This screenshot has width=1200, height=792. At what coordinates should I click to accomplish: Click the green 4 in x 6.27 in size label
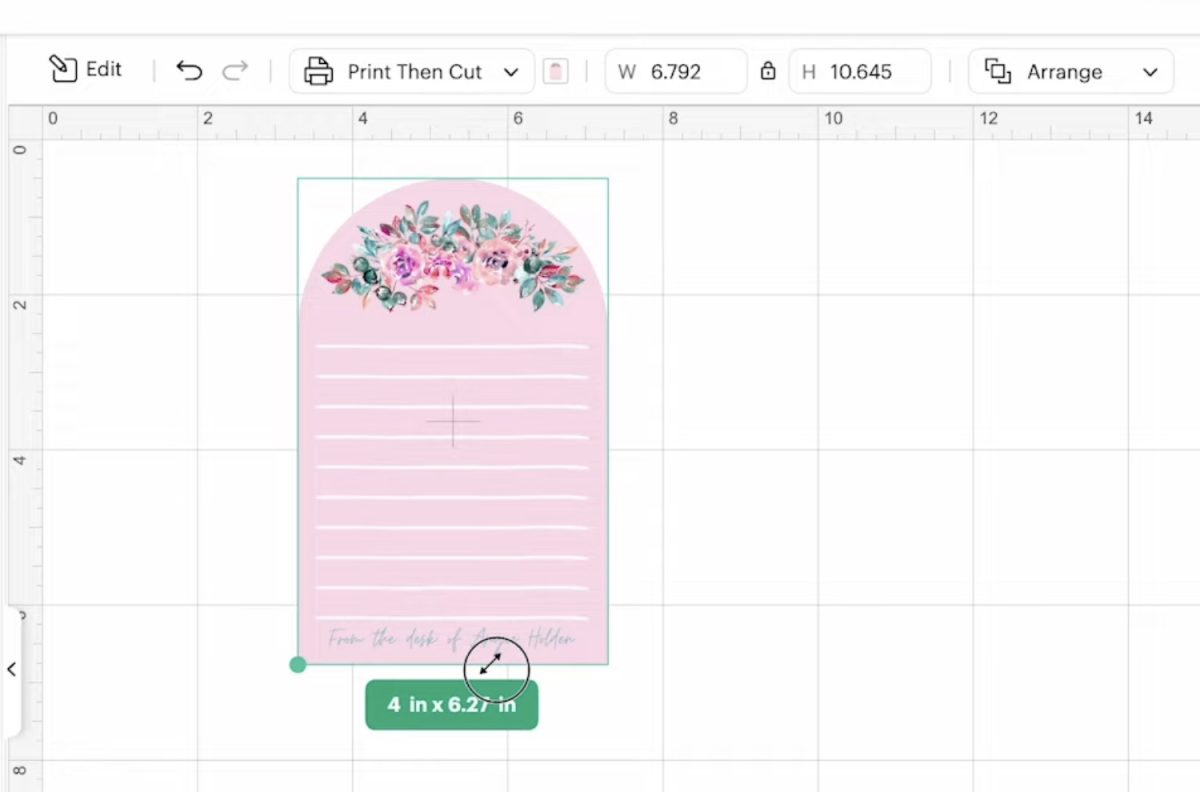pyautogui.click(x=451, y=705)
